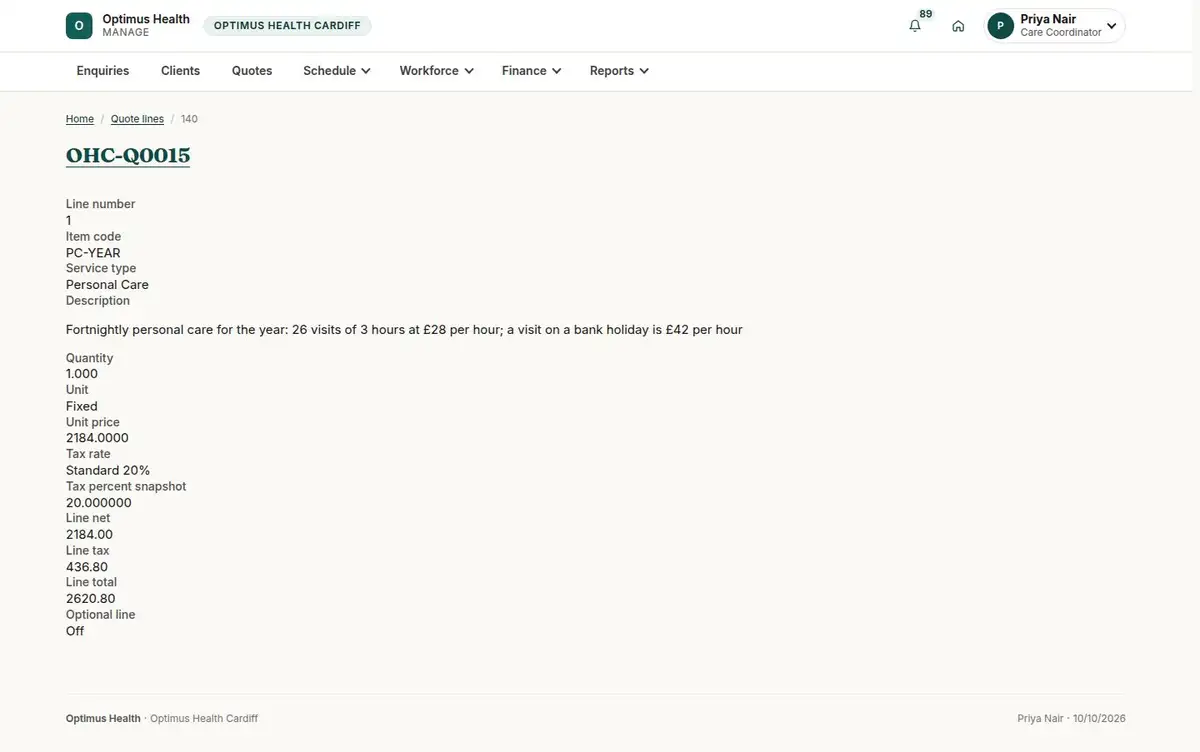Image resolution: width=1200 pixels, height=752 pixels.
Task: Switch to the Quotes section
Action: coord(252,71)
